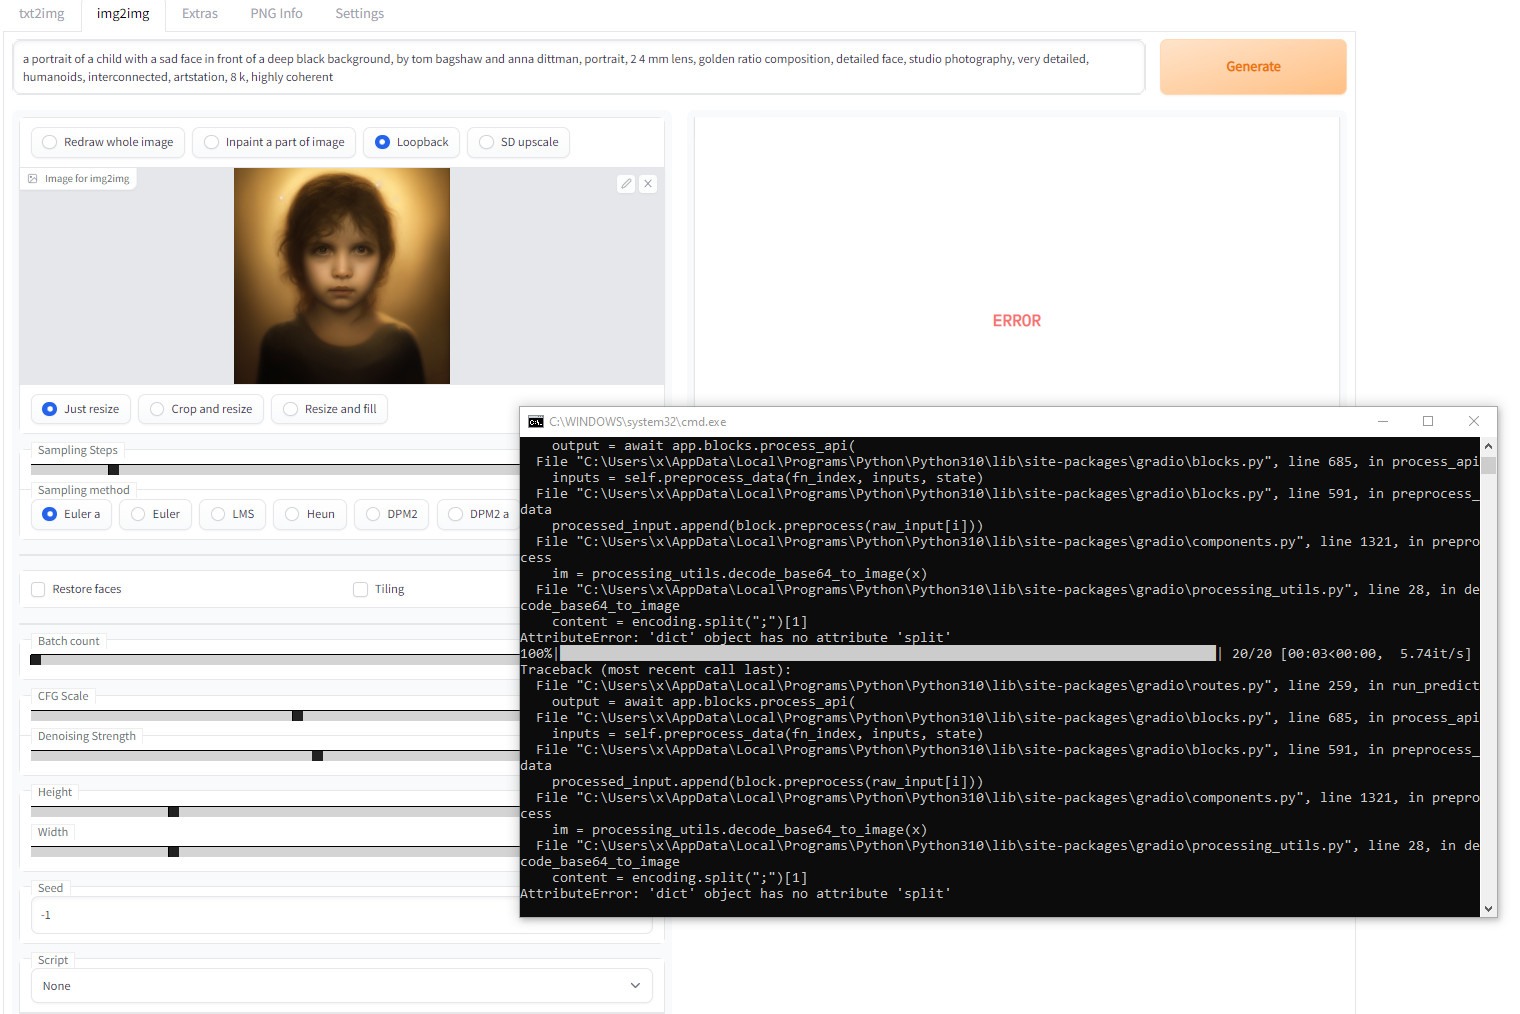The image size is (1520, 1014).
Task: Select Inpaint a part of image
Action: click(211, 142)
